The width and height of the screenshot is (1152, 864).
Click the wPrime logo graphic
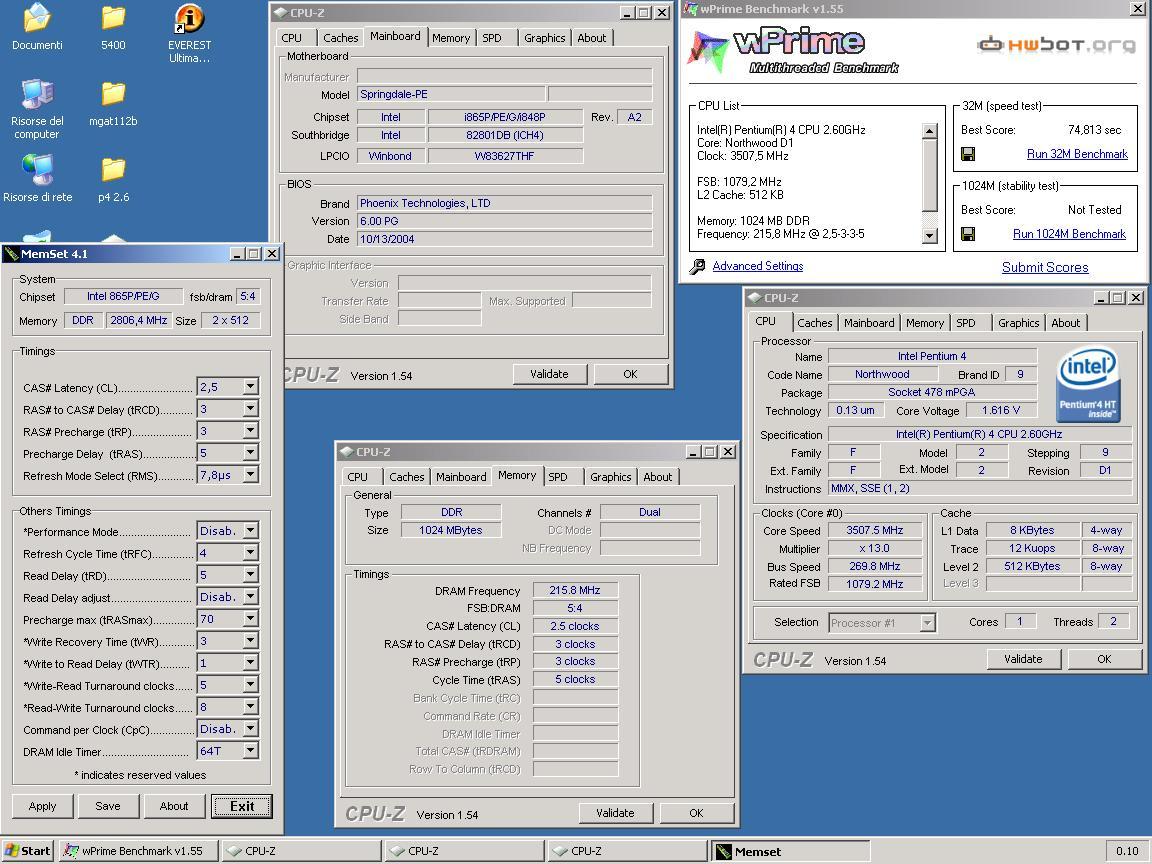point(793,51)
